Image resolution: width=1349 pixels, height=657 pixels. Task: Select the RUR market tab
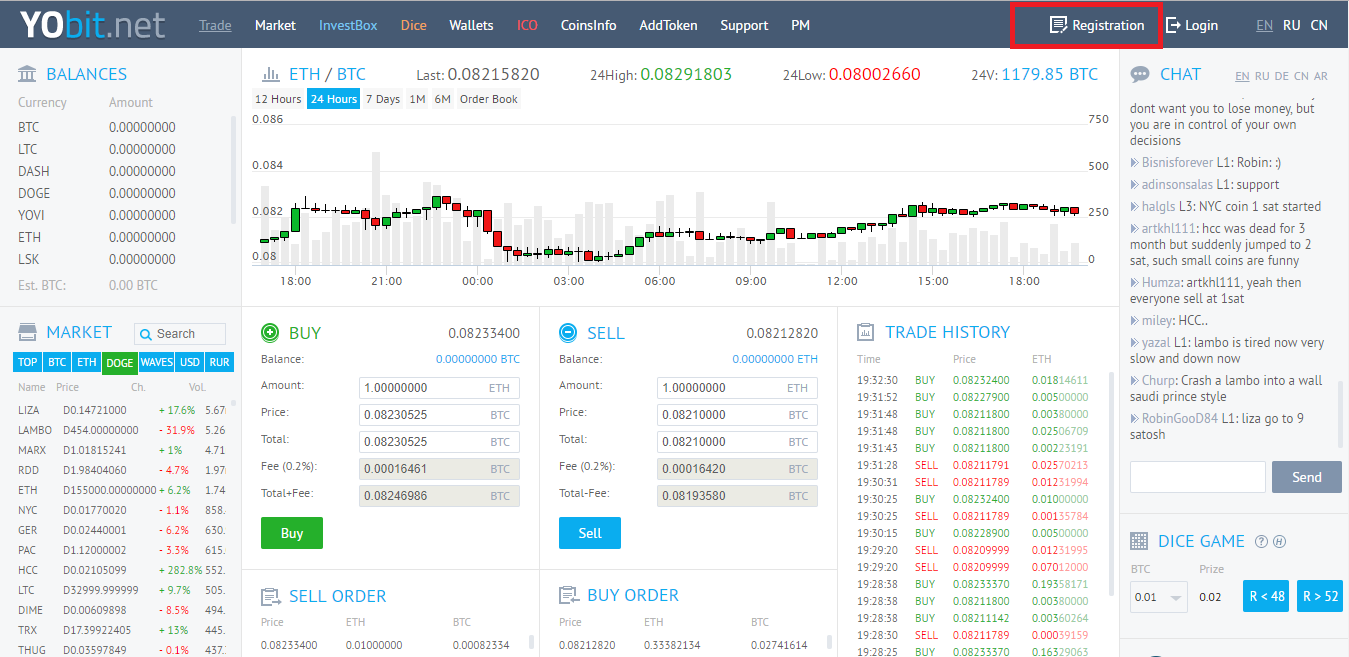click(x=219, y=363)
